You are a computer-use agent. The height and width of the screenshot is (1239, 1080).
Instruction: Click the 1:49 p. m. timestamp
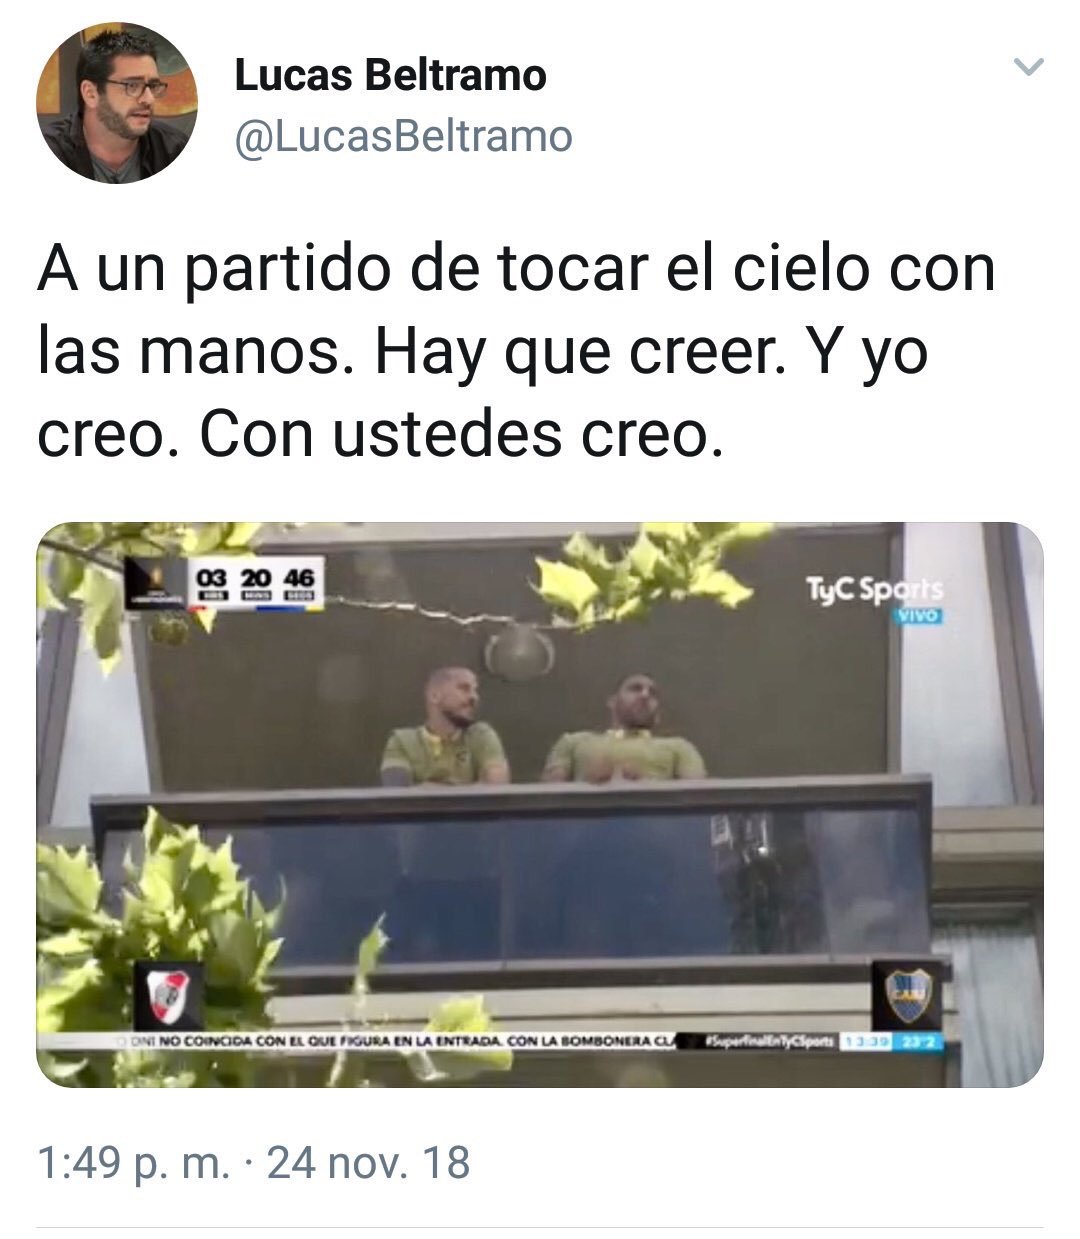[x=133, y=1164]
